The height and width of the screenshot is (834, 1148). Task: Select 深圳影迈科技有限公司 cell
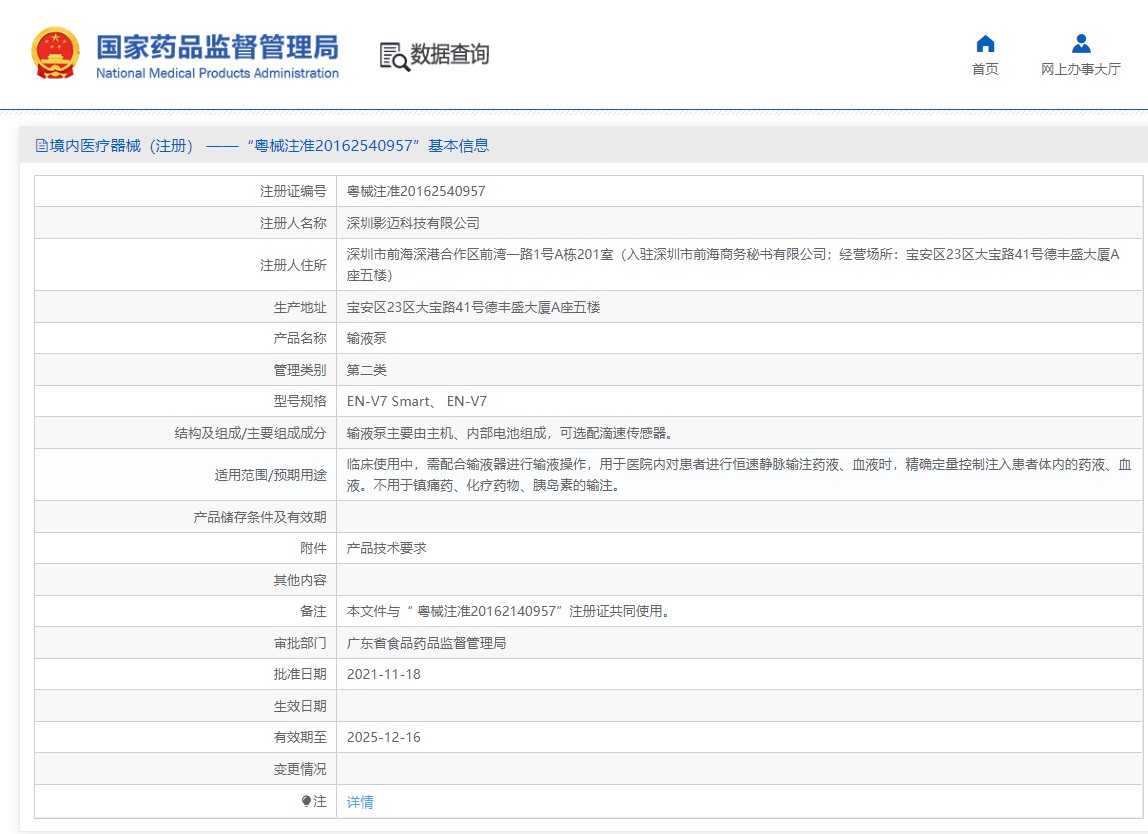click(413, 223)
